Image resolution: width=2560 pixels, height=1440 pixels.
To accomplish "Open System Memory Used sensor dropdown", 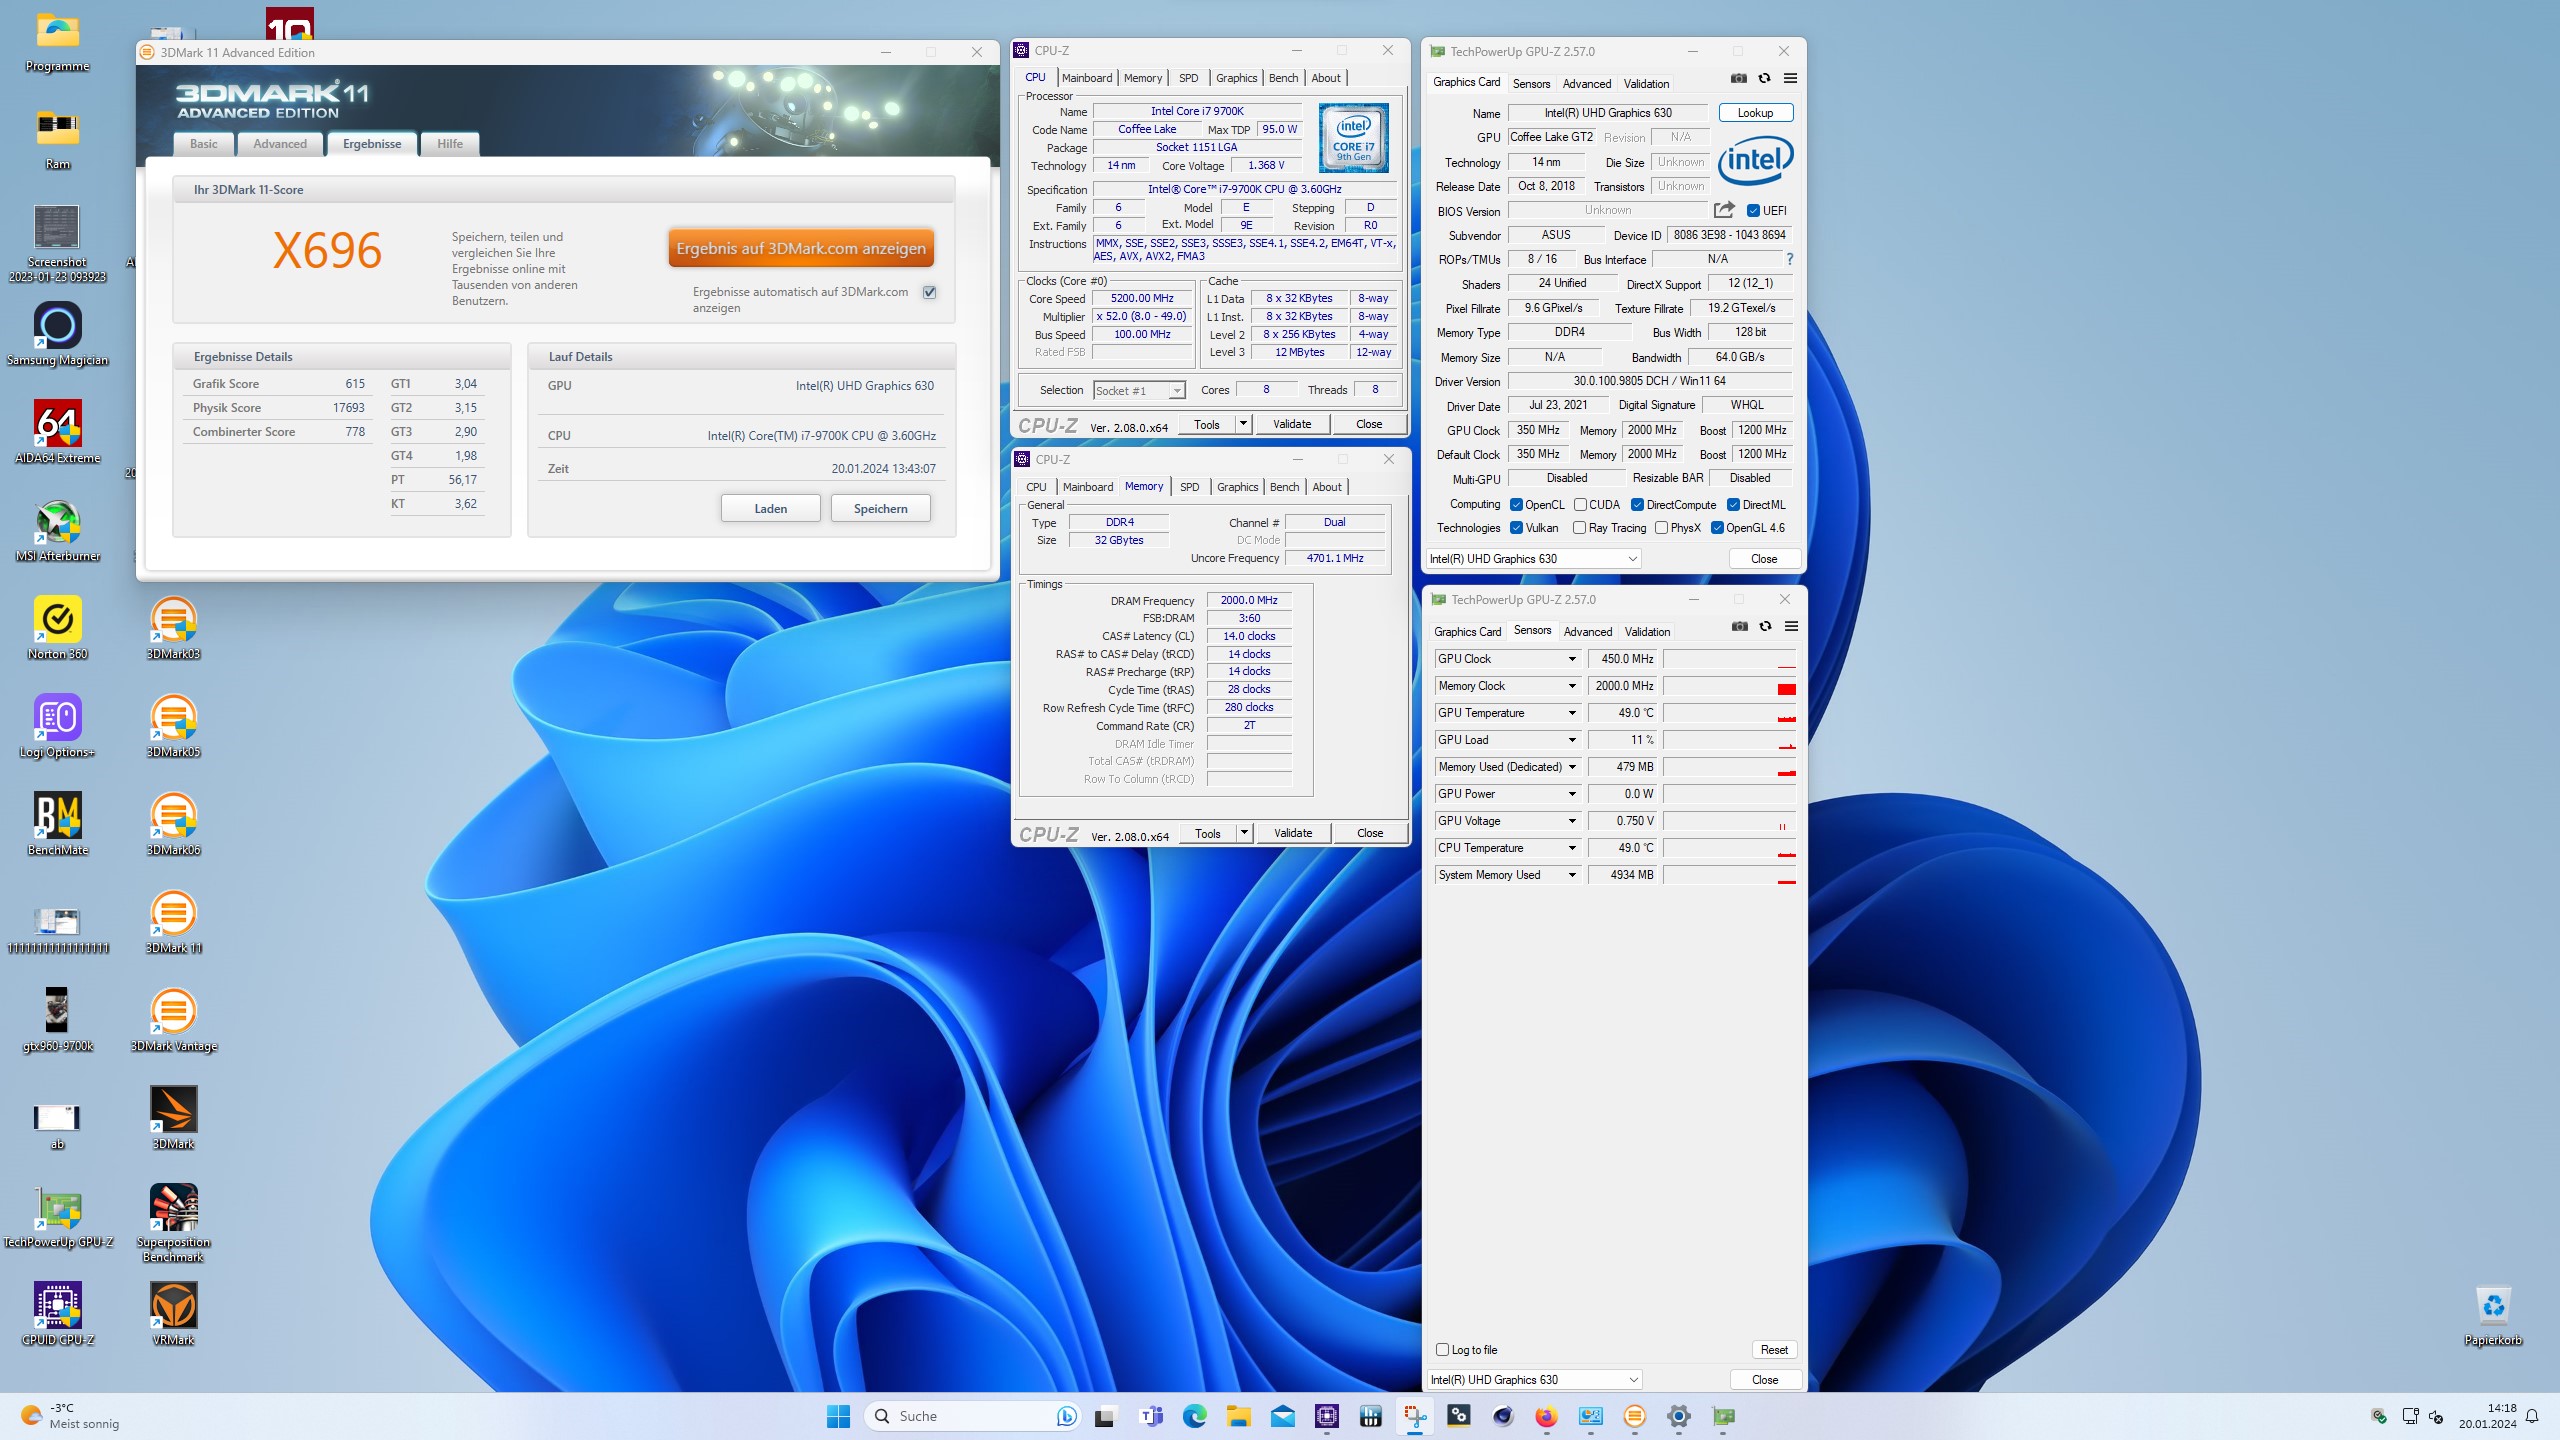I will [x=1572, y=875].
